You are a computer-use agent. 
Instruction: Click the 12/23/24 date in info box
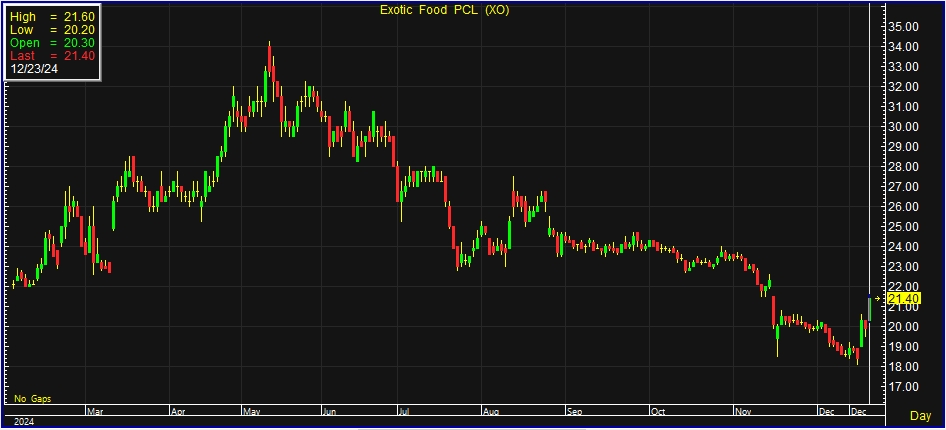[33, 70]
